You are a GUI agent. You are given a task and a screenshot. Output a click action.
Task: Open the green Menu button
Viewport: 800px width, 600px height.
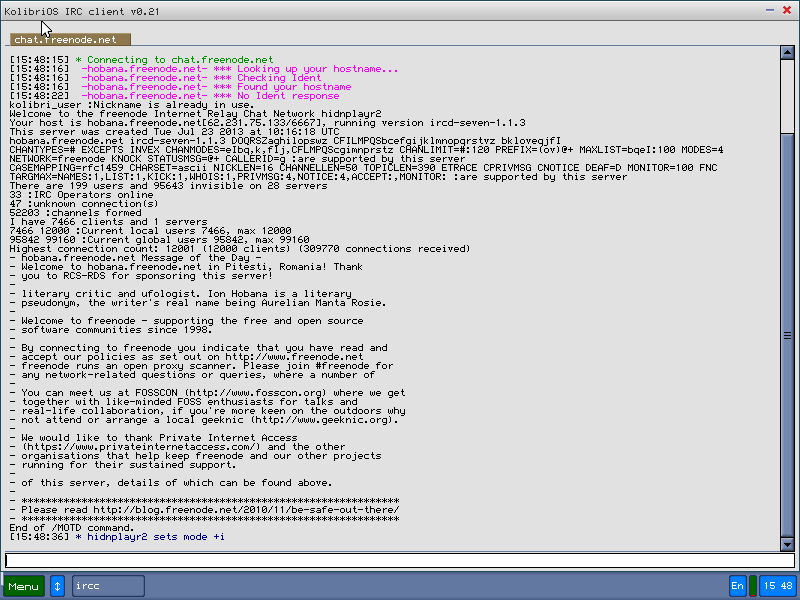[24, 586]
